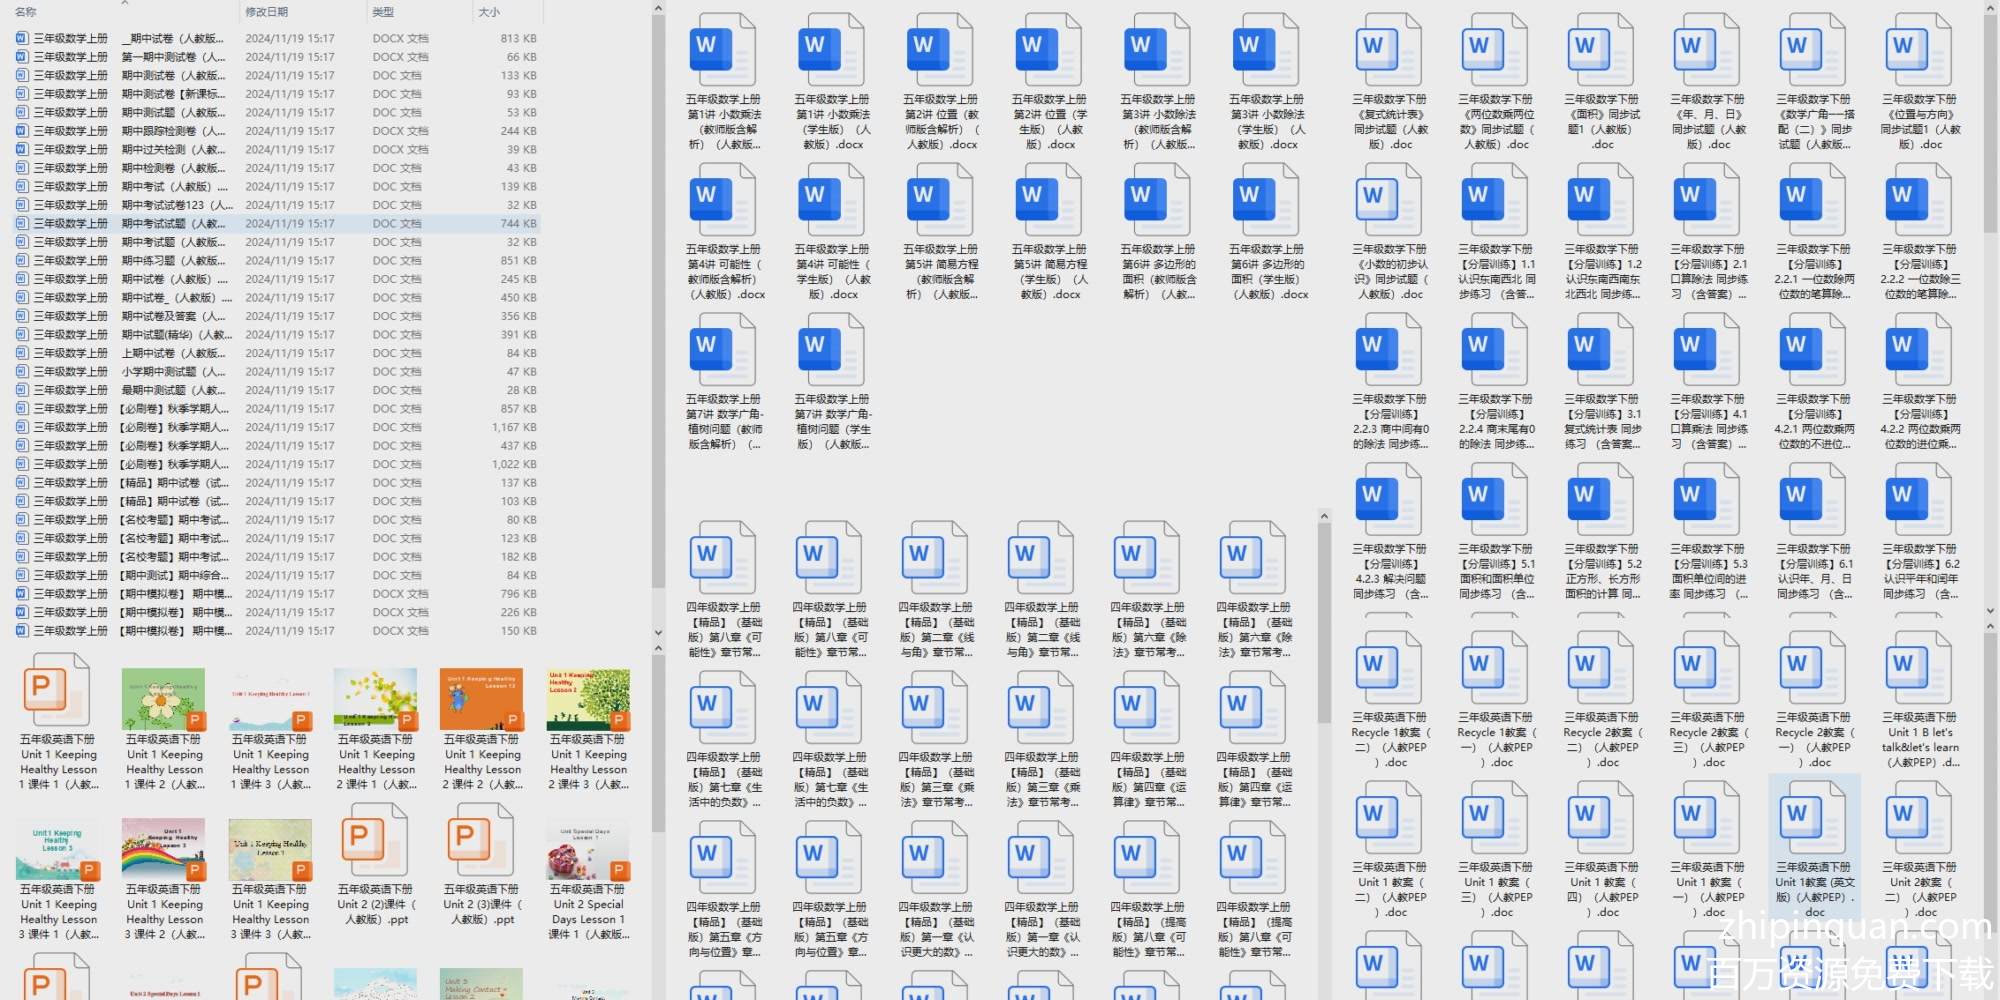
Task: Click scroll-up arrow of 四年级数学上册 panel
Action: click(x=1324, y=517)
